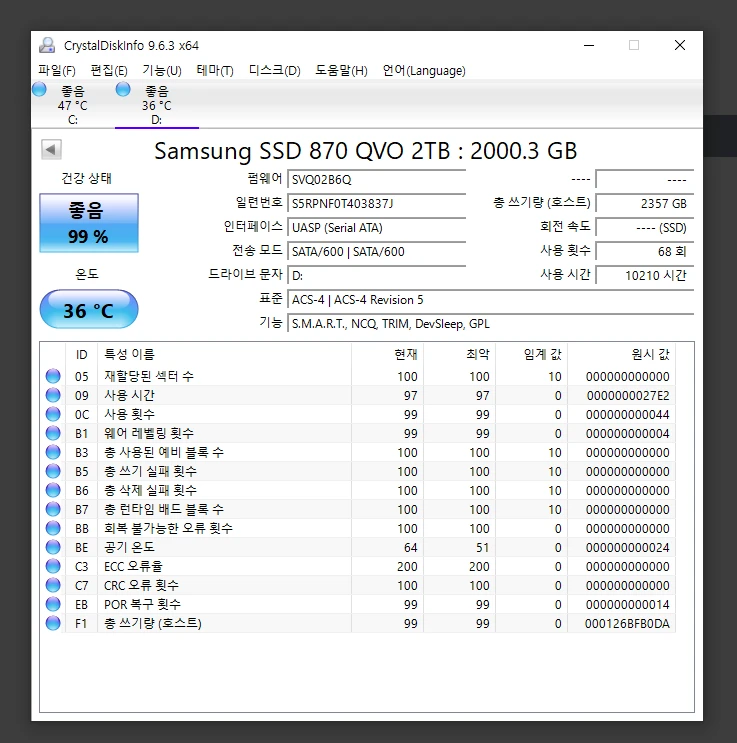Click standard field ACS-4 | ACS-4 Revision 5
Image resolution: width=737 pixels, height=743 pixels.
(491, 299)
